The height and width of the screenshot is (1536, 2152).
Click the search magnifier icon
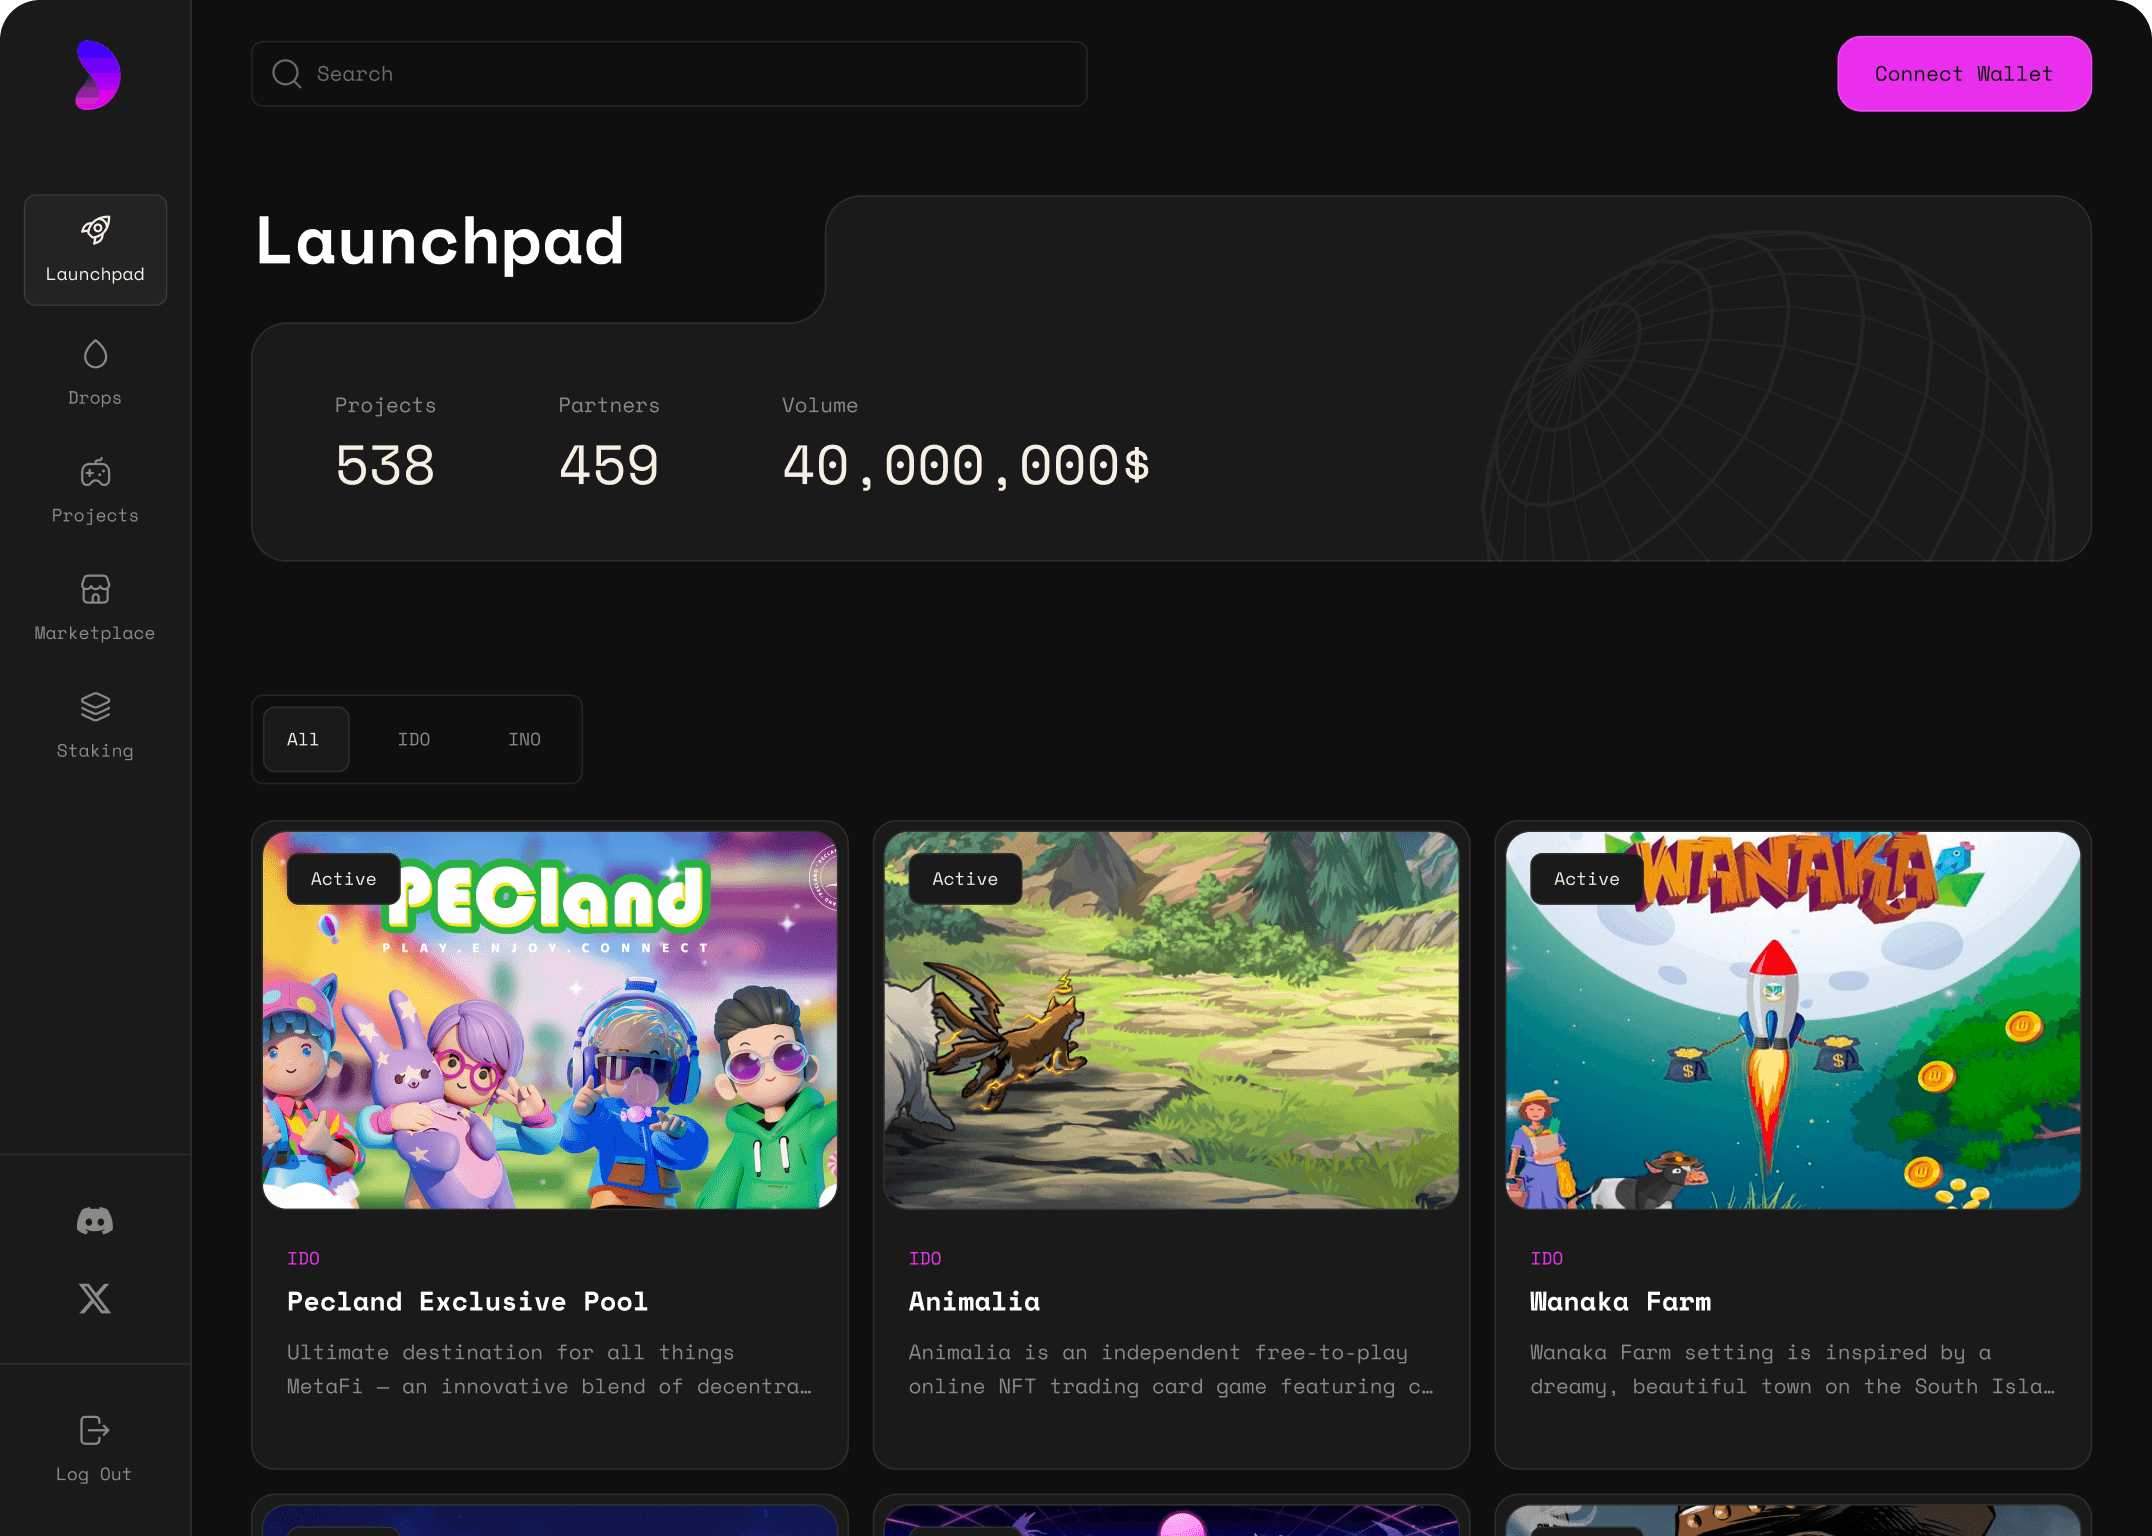(x=287, y=74)
